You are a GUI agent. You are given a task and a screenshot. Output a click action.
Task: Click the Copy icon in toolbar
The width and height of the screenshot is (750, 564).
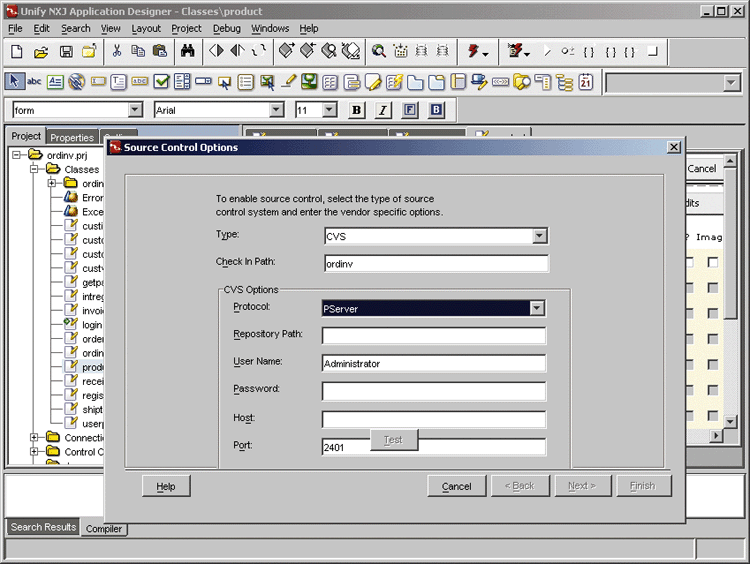coord(138,51)
